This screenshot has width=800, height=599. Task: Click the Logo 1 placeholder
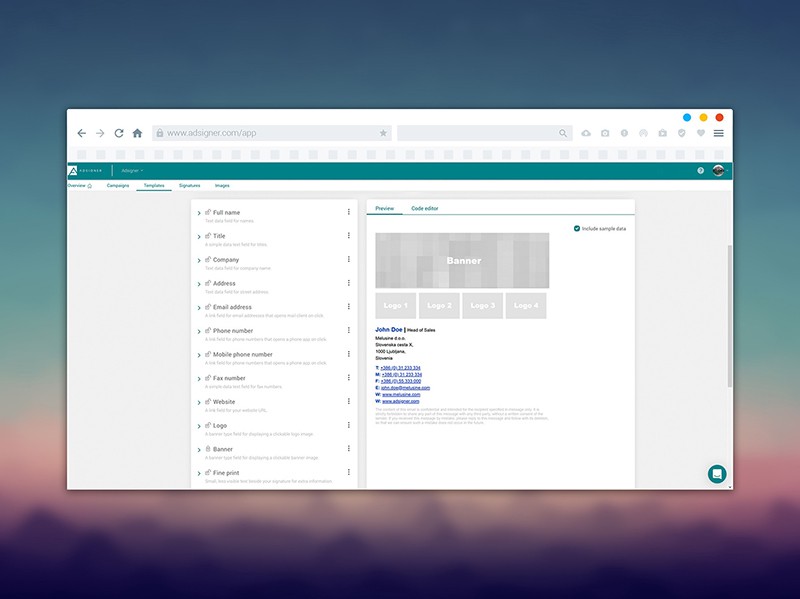(396, 306)
